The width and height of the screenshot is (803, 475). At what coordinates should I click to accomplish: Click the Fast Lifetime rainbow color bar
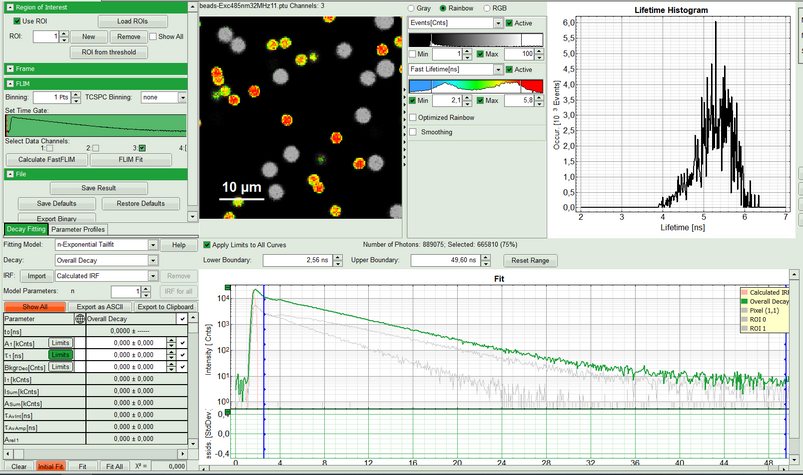[475, 86]
